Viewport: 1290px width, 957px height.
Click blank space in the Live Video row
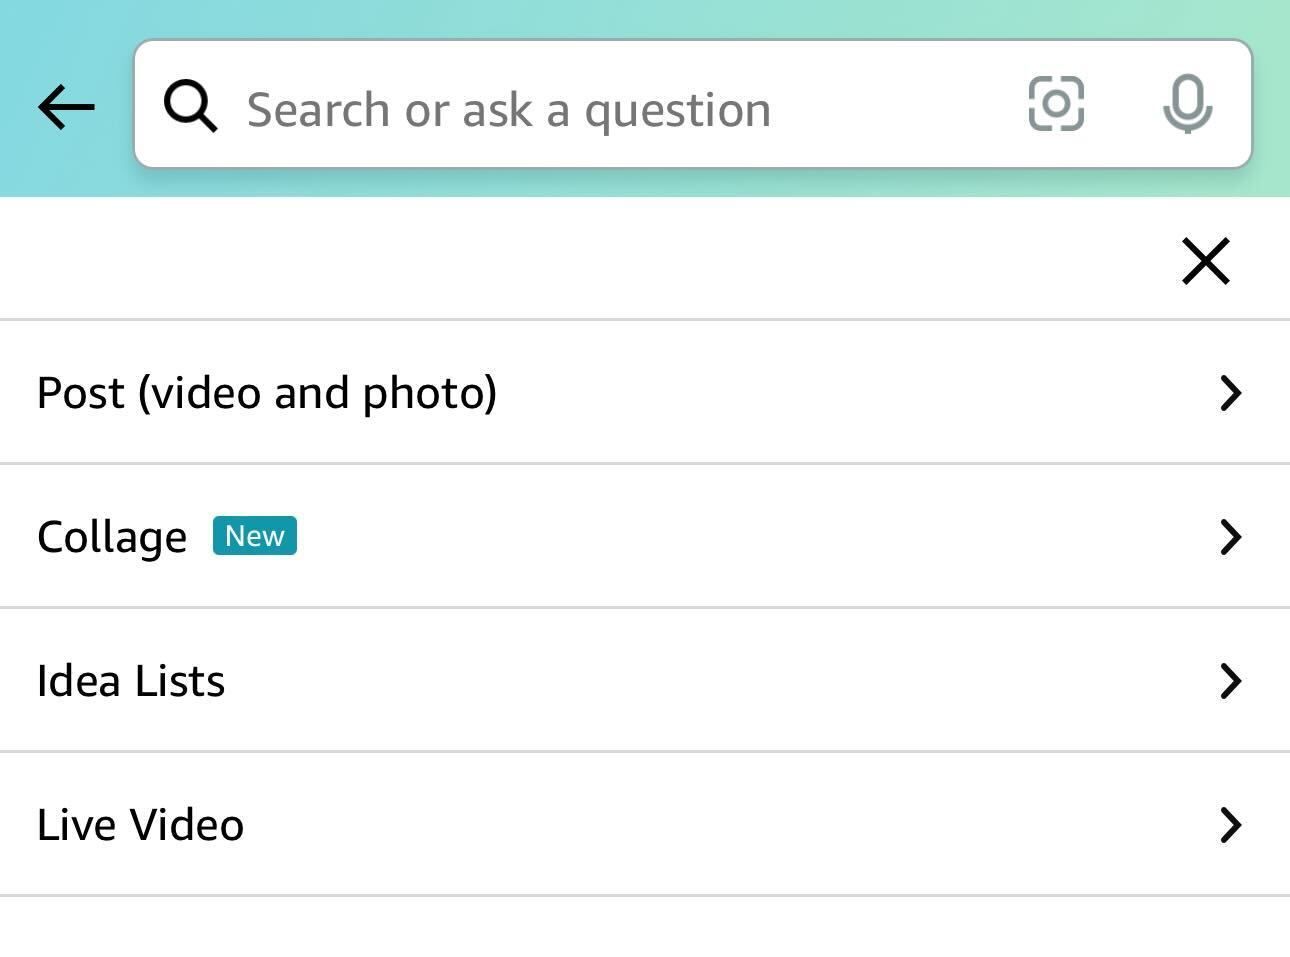(x=700, y=825)
